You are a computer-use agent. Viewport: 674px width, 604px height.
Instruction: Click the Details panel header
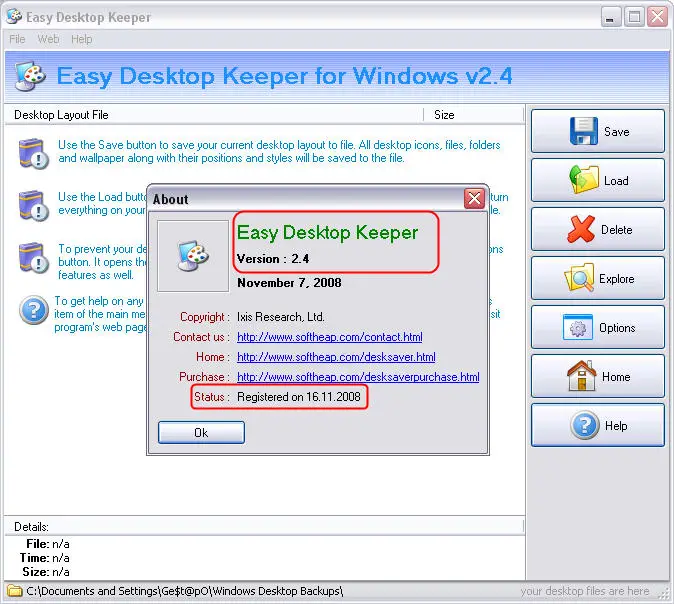(264, 527)
